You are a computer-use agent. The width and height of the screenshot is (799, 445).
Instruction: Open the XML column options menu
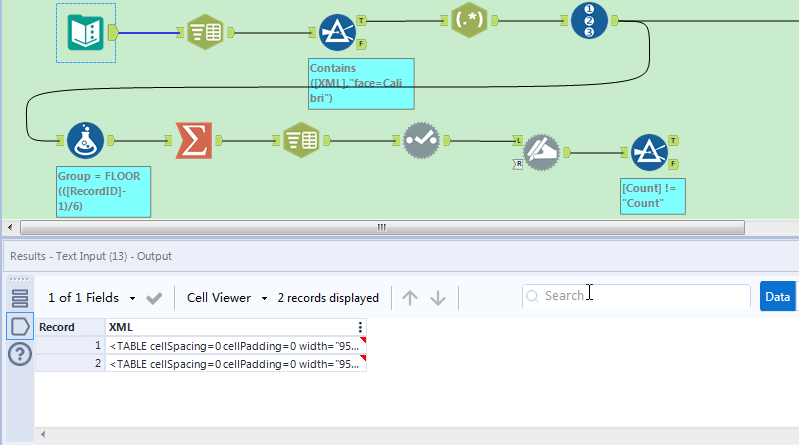tap(360, 327)
